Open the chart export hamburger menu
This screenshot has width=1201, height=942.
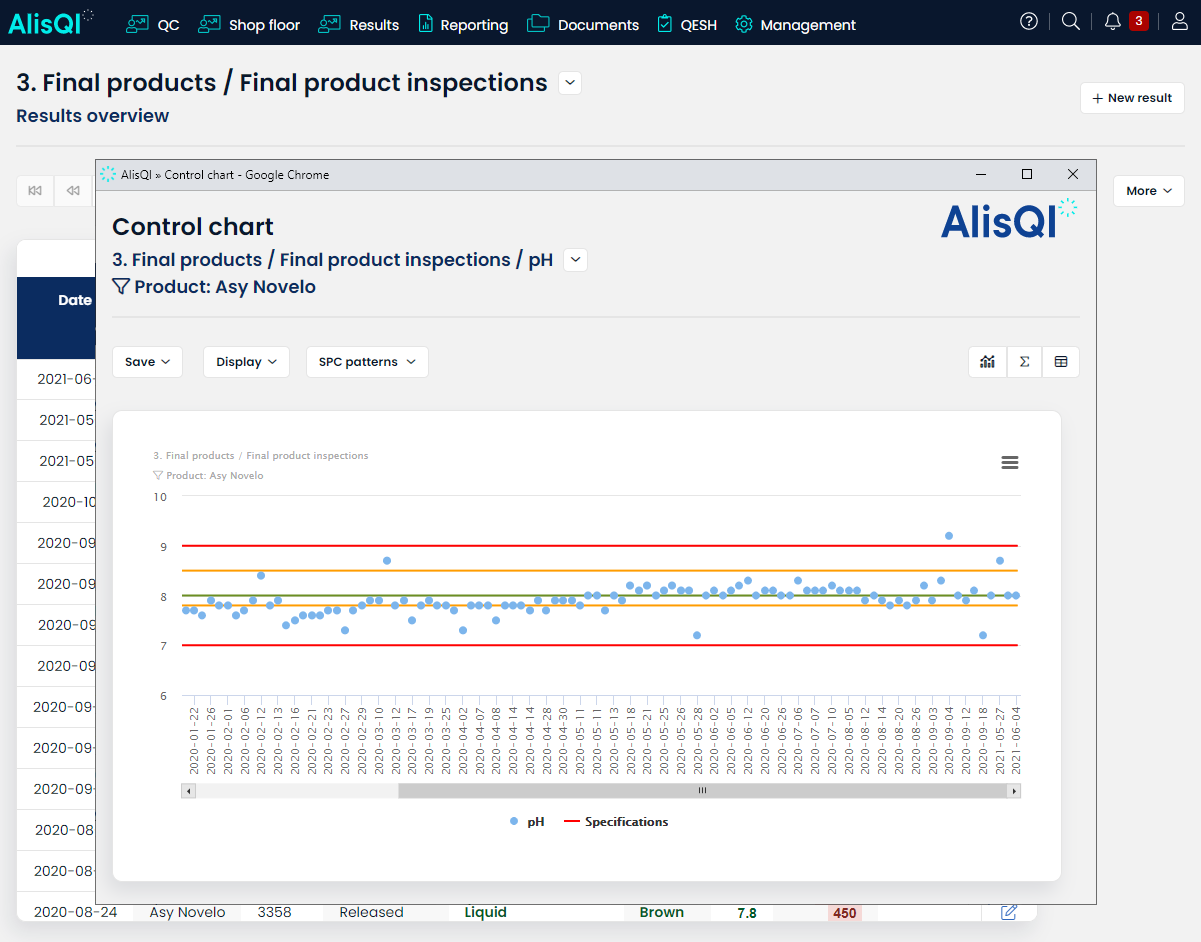[1009, 463]
